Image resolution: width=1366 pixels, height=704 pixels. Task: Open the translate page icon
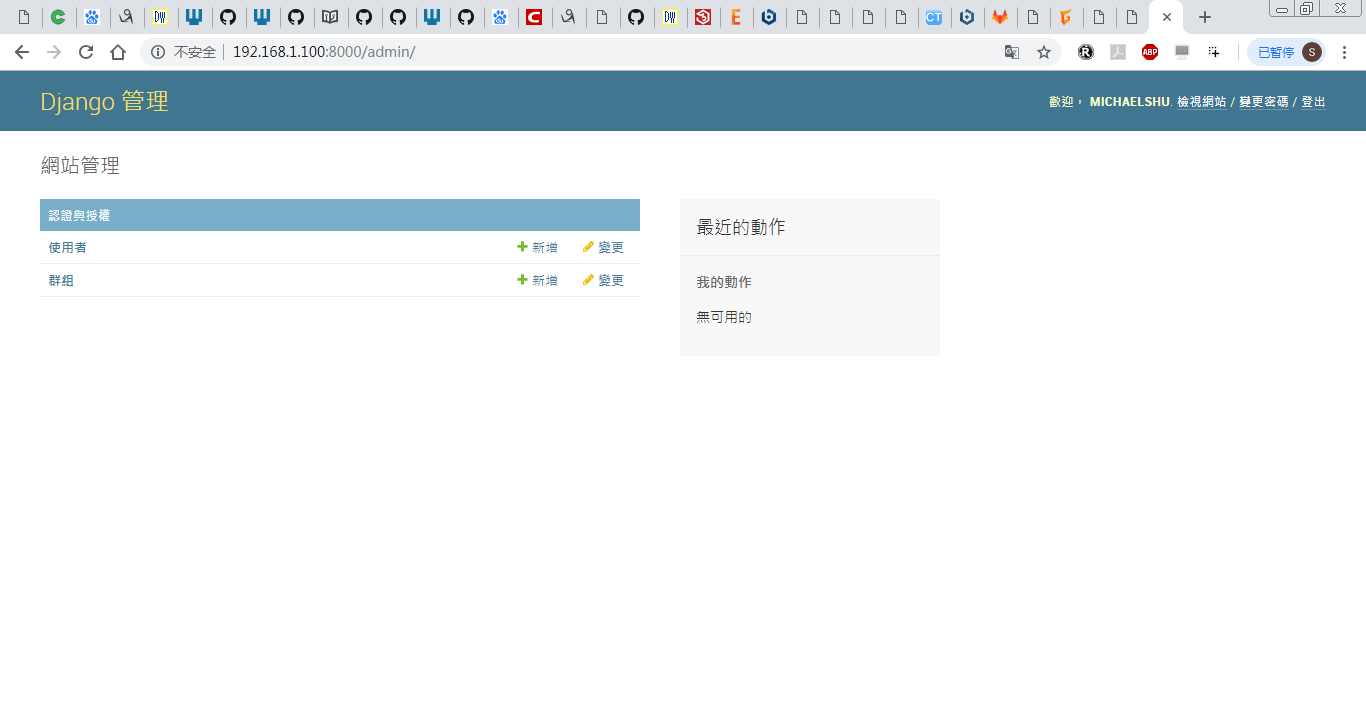point(1012,52)
